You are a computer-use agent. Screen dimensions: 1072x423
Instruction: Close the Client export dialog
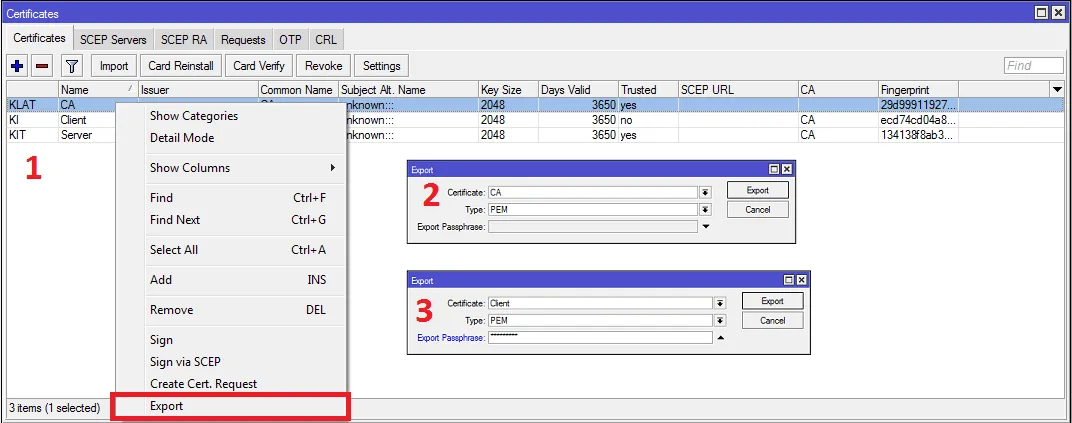click(801, 279)
